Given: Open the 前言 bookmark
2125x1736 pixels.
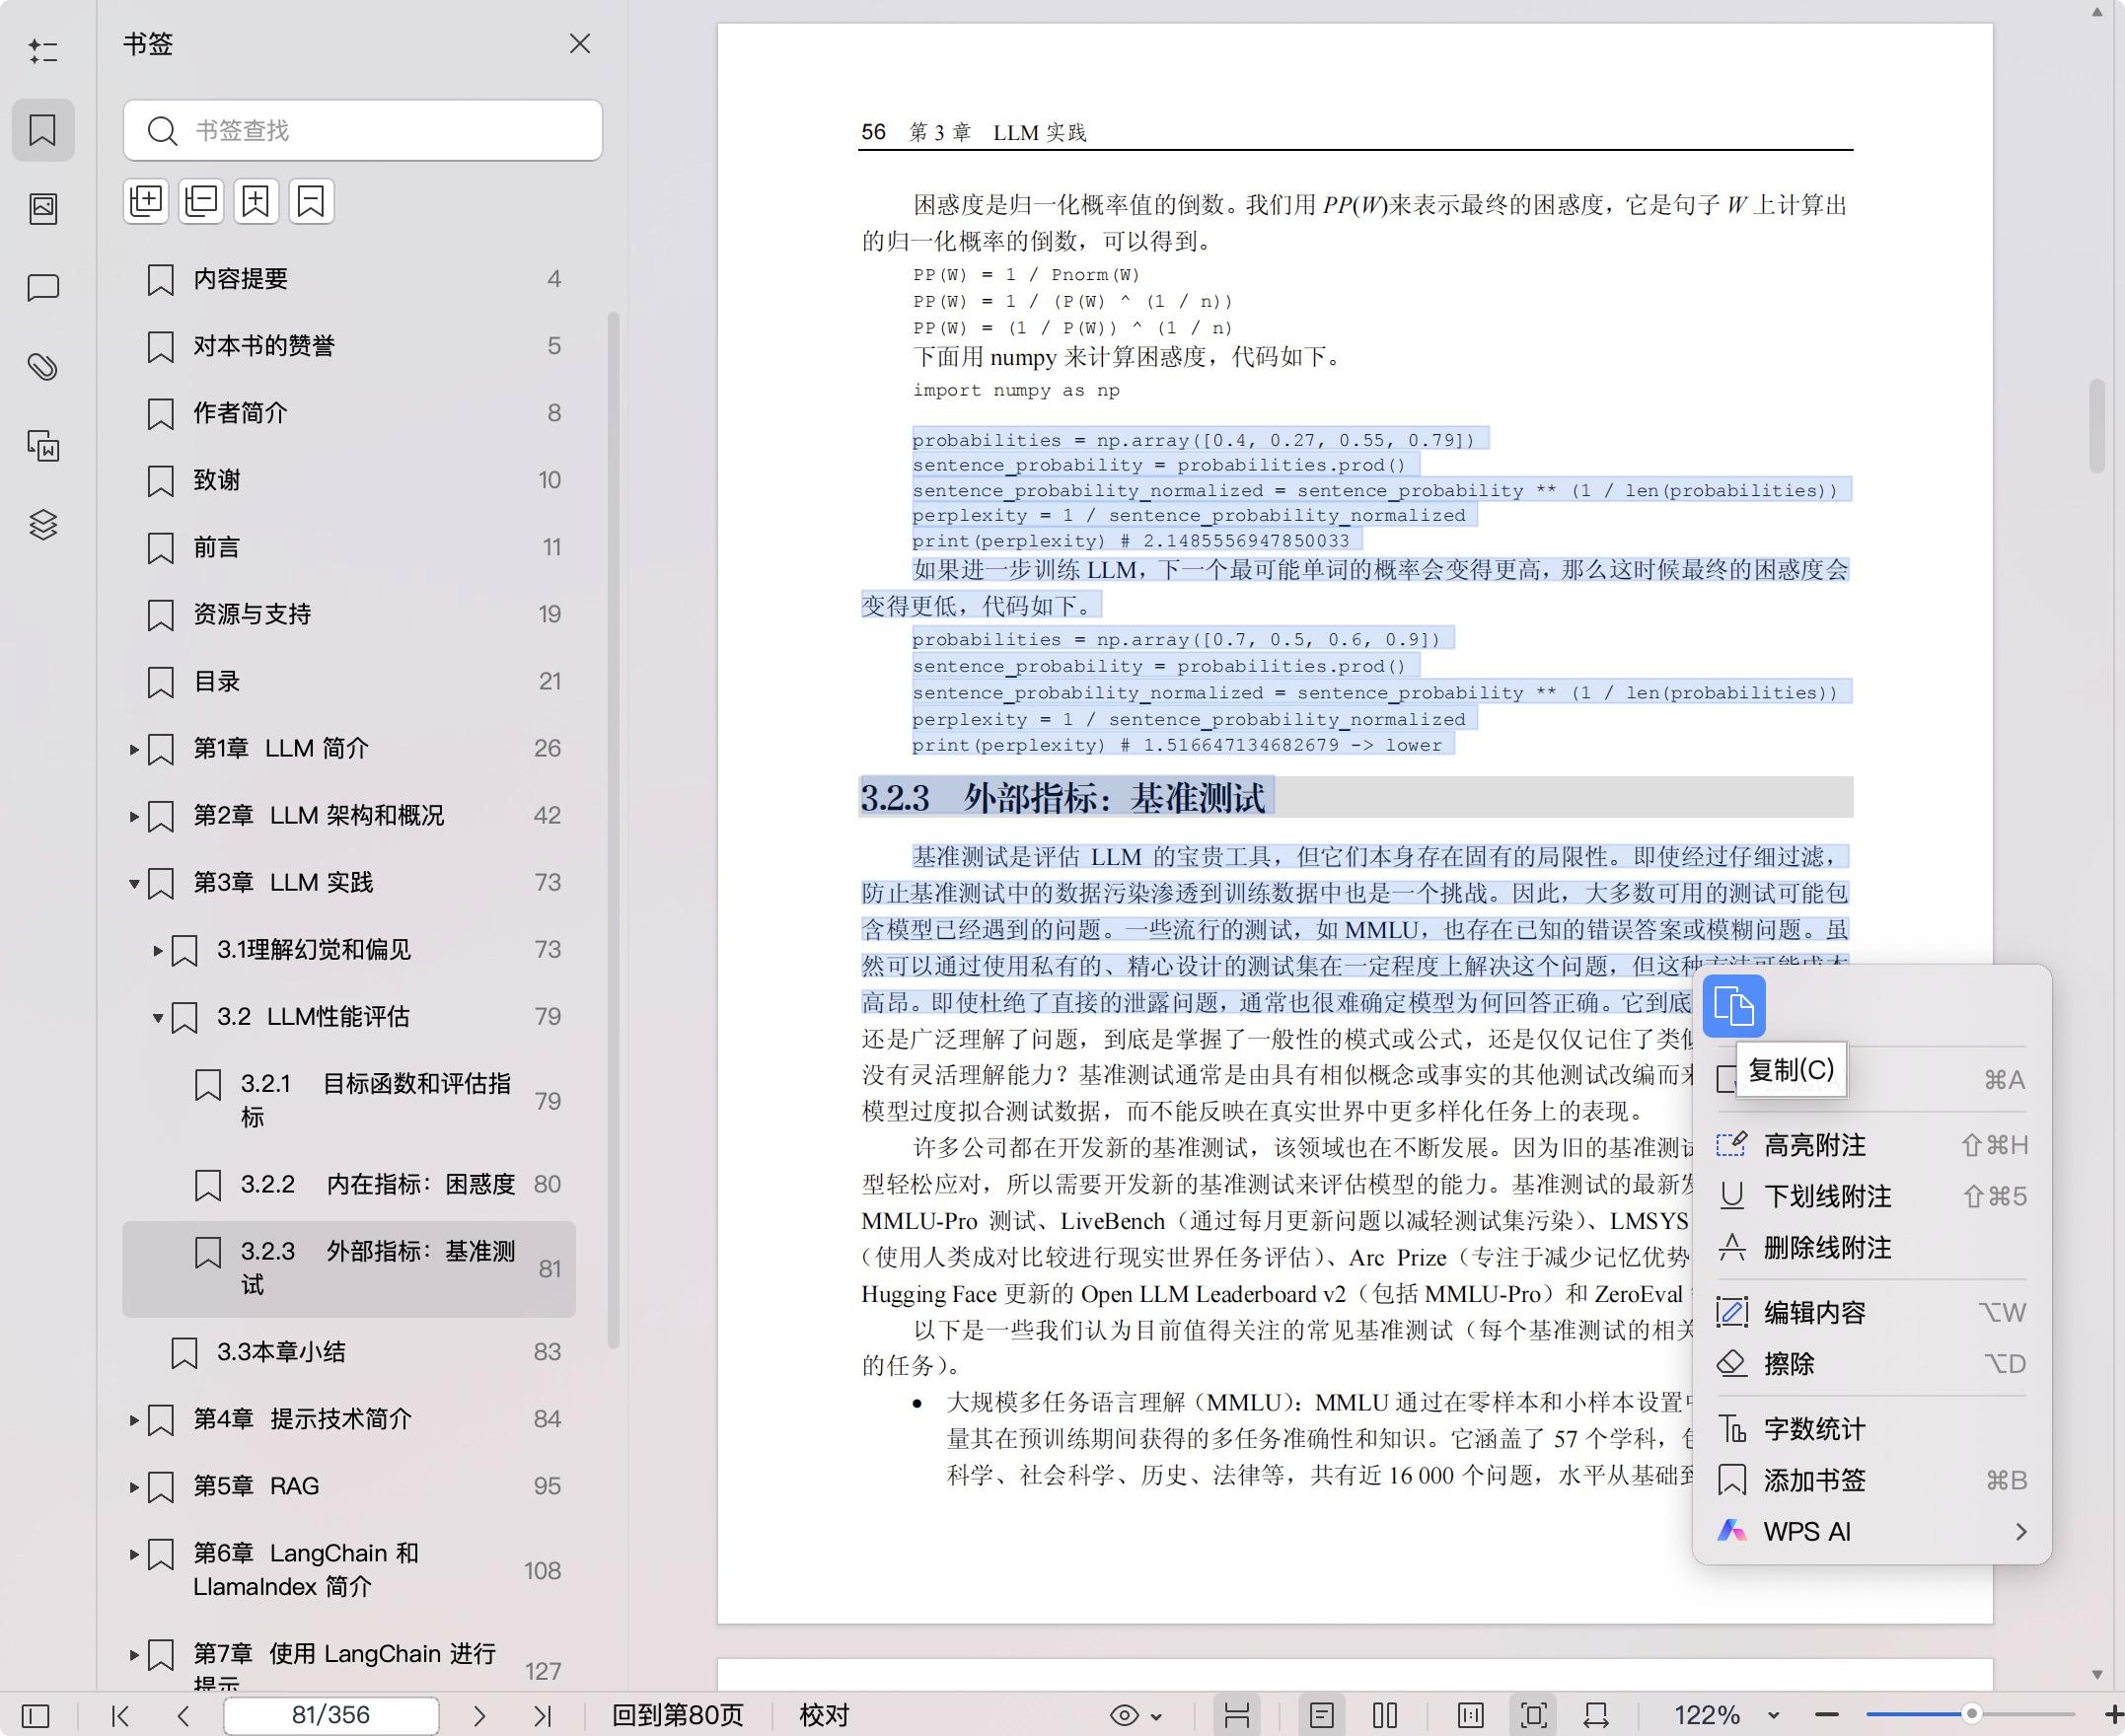Looking at the screenshot, I should coord(349,547).
